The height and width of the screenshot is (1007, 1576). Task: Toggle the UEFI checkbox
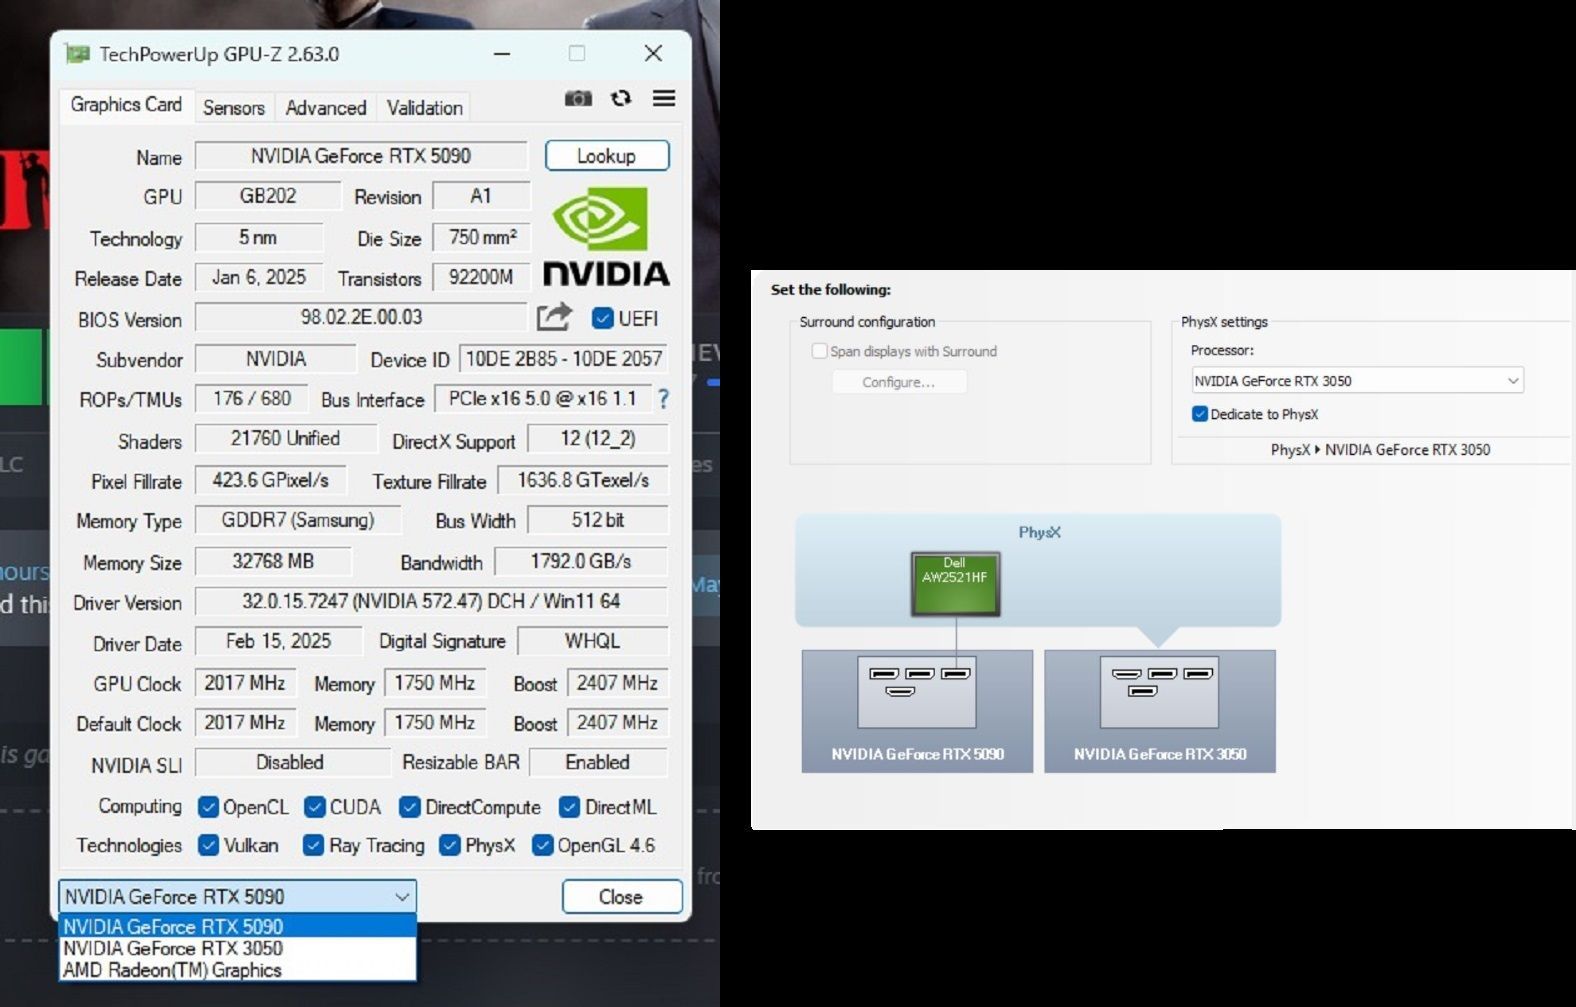tap(602, 318)
